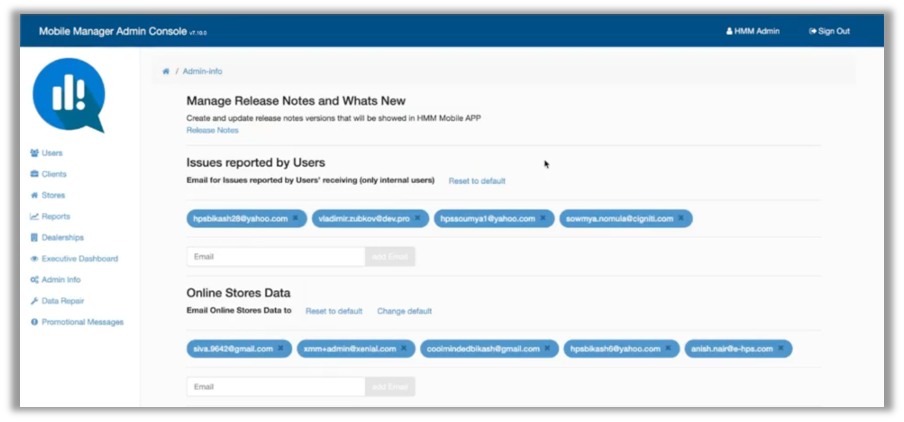This screenshot has width=904, height=422.
Task: Remove sowmya.nomula@cigniti.com tag
Action: coord(681,218)
